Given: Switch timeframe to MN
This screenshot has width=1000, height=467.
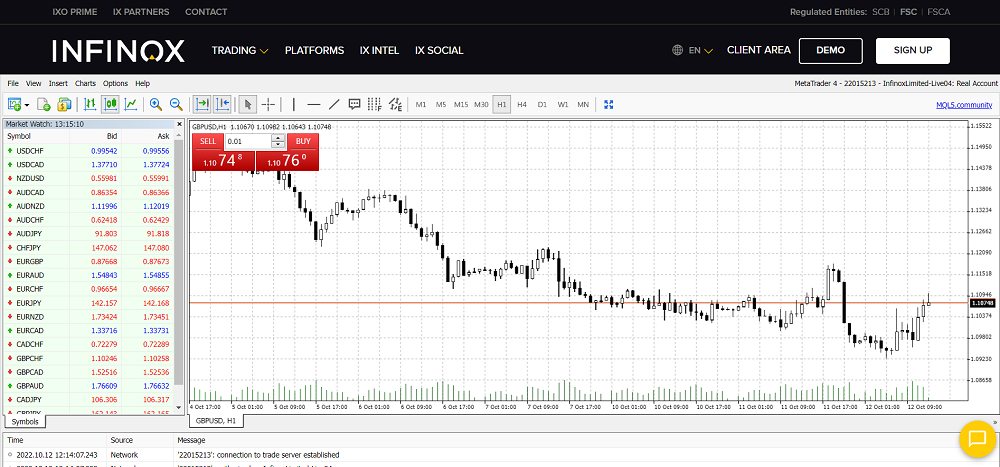Looking at the screenshot, I should click(583, 105).
